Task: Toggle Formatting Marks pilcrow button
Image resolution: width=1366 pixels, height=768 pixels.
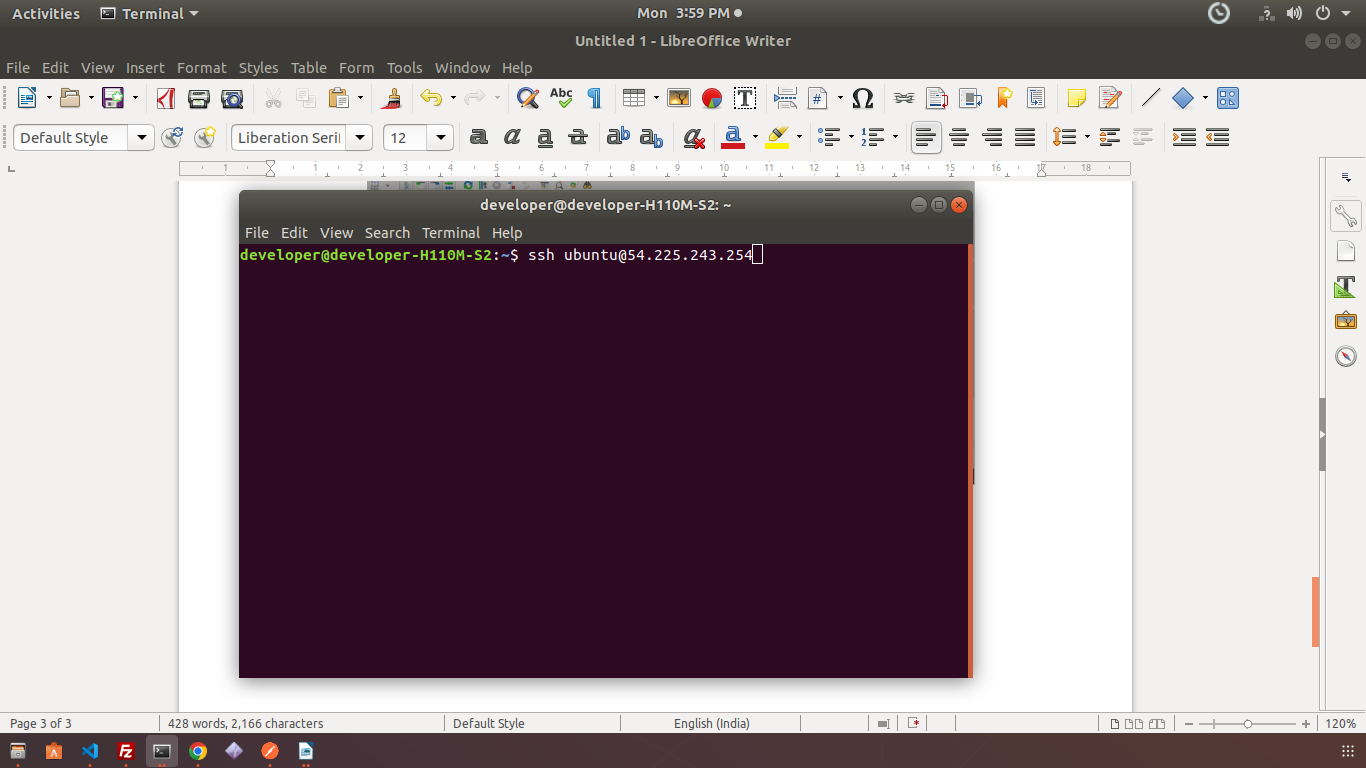Action: point(594,98)
